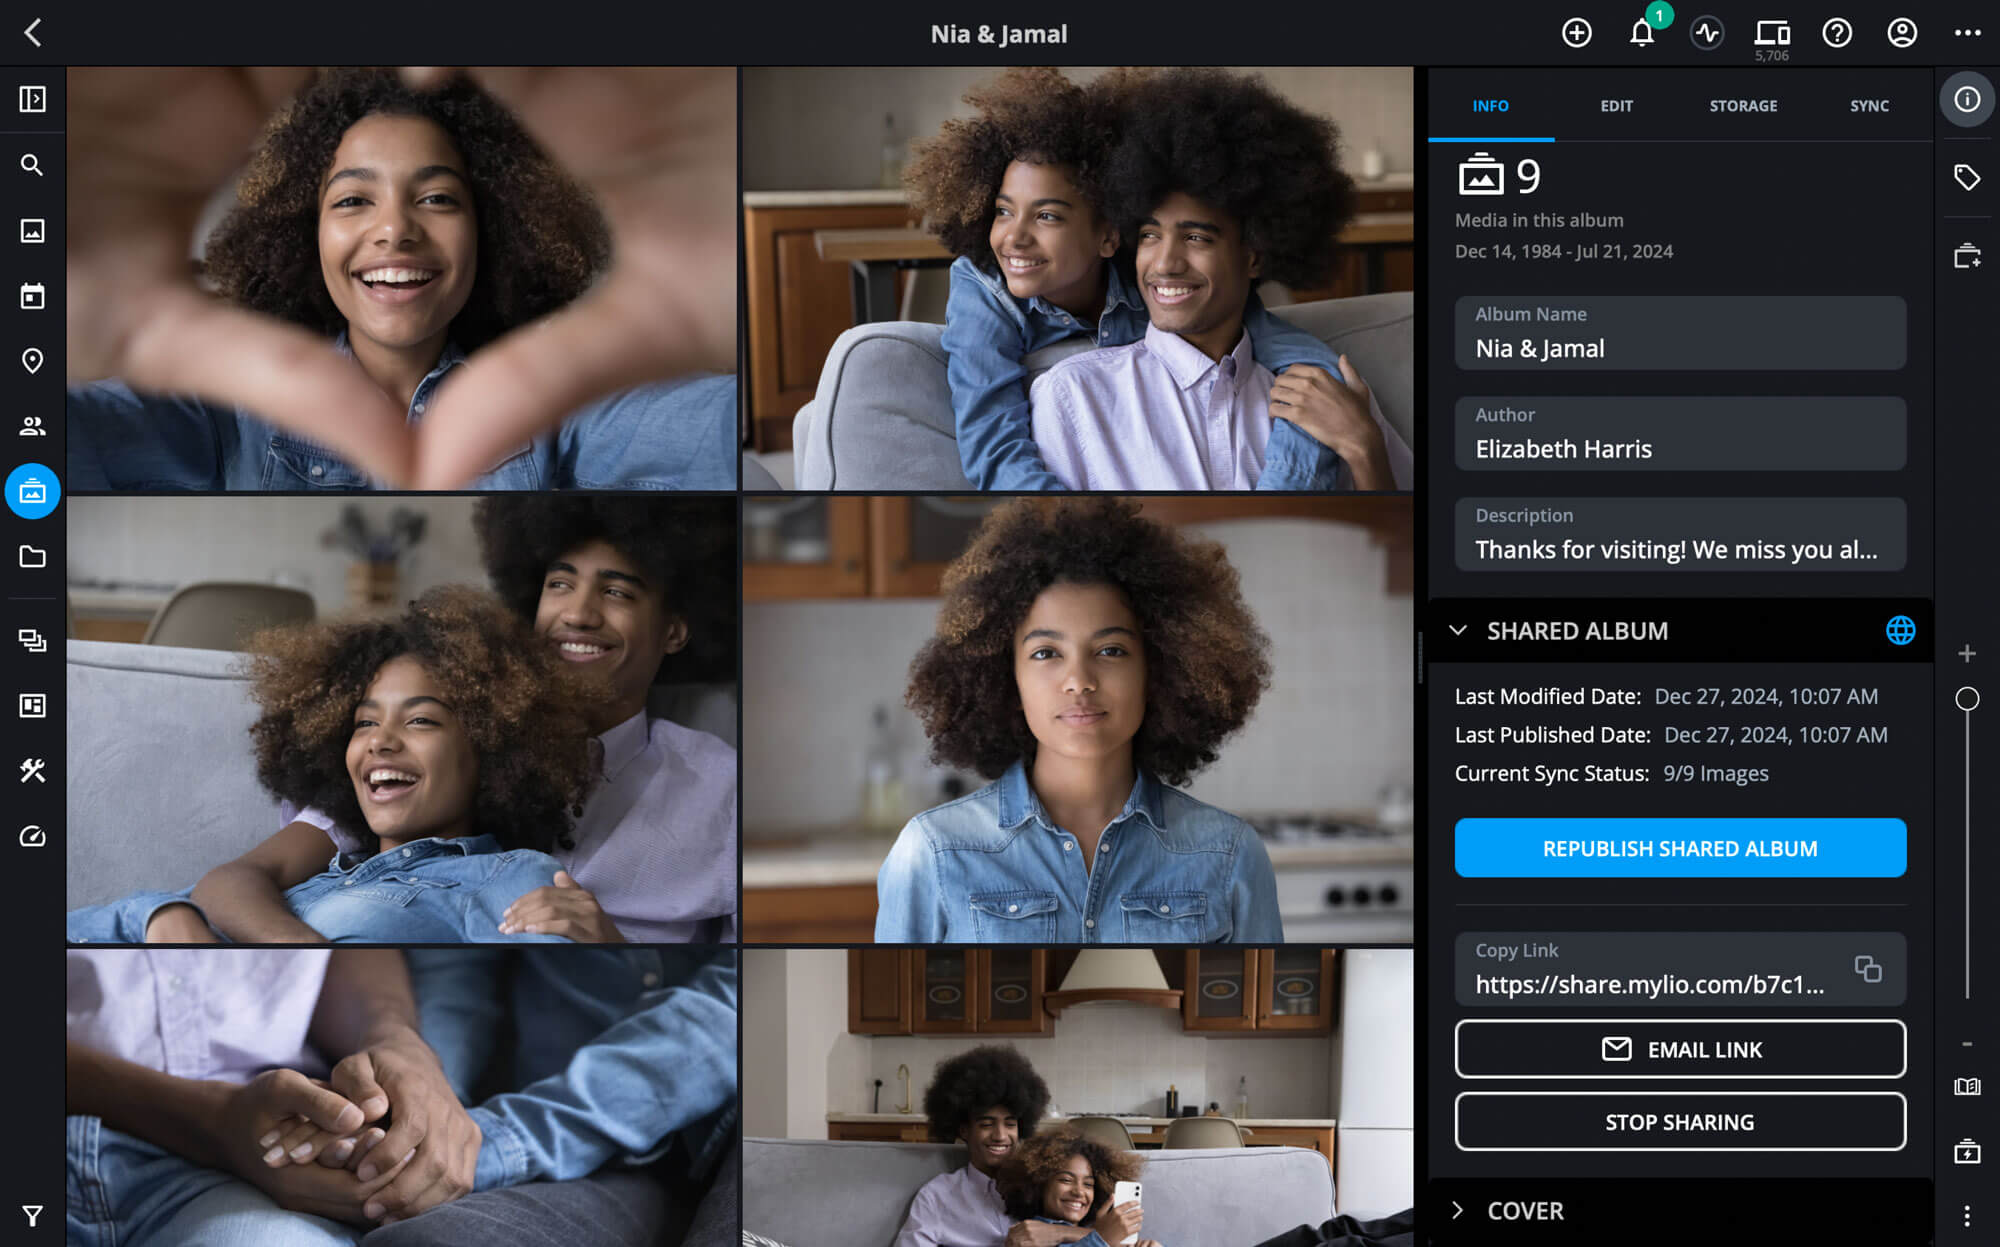Open the top-right more options menu

pos(1966,33)
